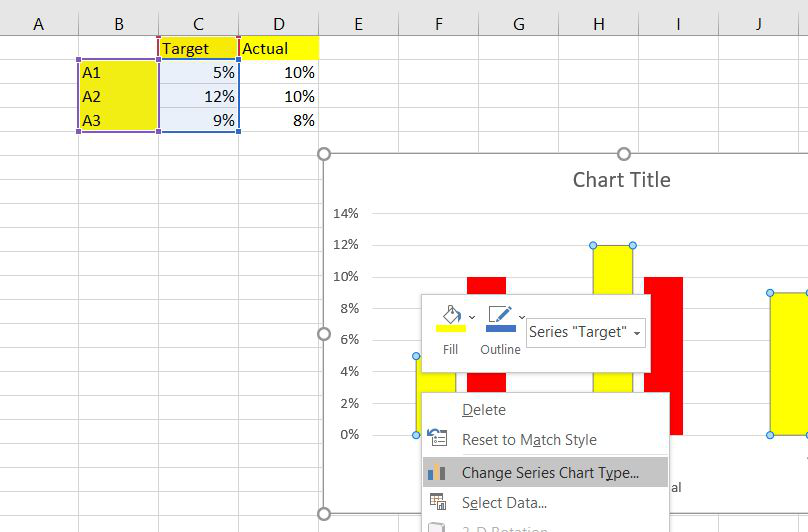Choose Delete from the context menu
808x532 pixels.
pos(484,410)
